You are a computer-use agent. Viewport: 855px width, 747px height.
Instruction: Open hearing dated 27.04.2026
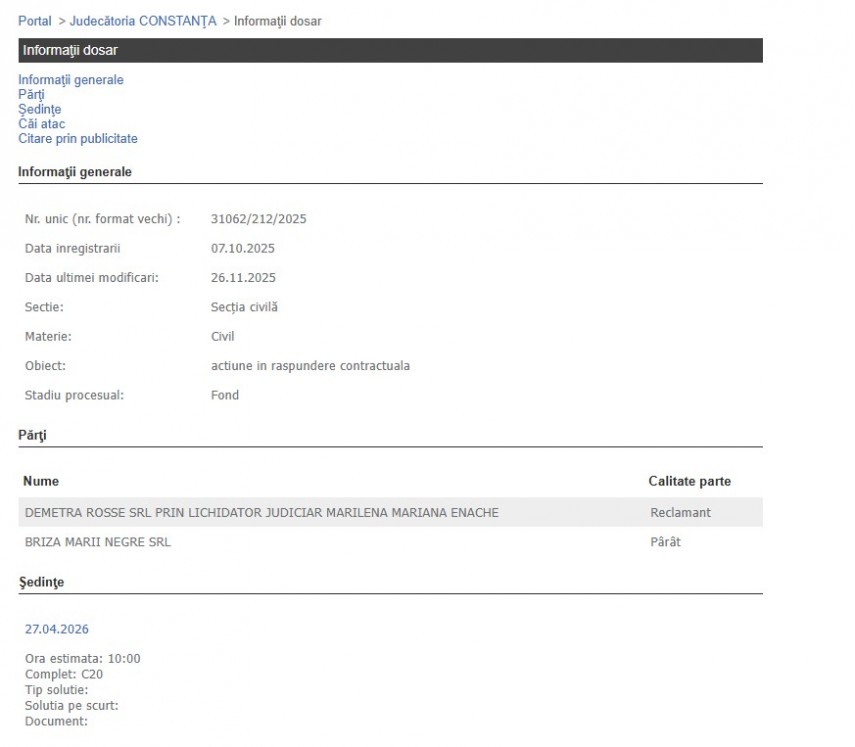tap(56, 629)
